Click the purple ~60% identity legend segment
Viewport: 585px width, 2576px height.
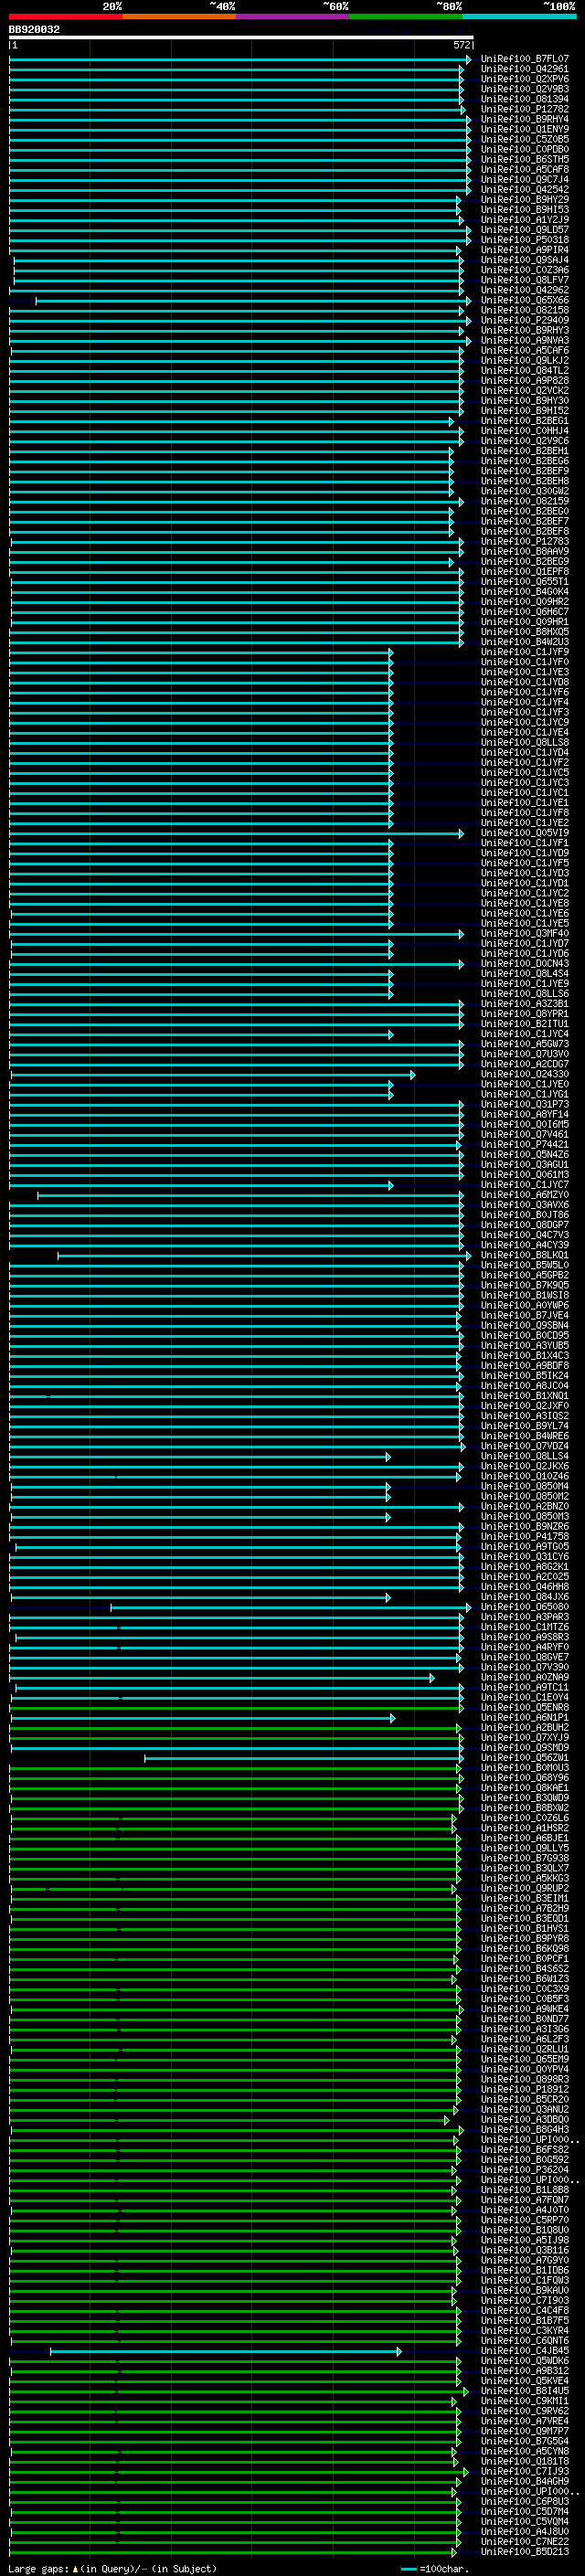(293, 17)
